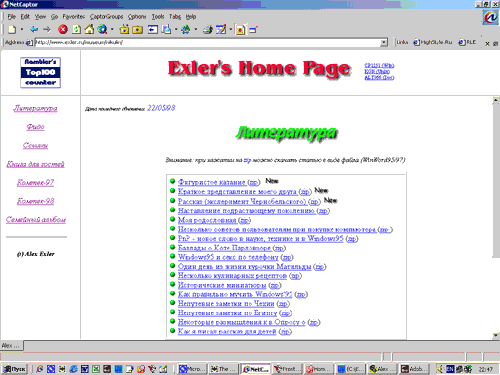This screenshot has height=375, width=500.
Task: Open the CaptorGroups menu
Action: click(x=106, y=16)
